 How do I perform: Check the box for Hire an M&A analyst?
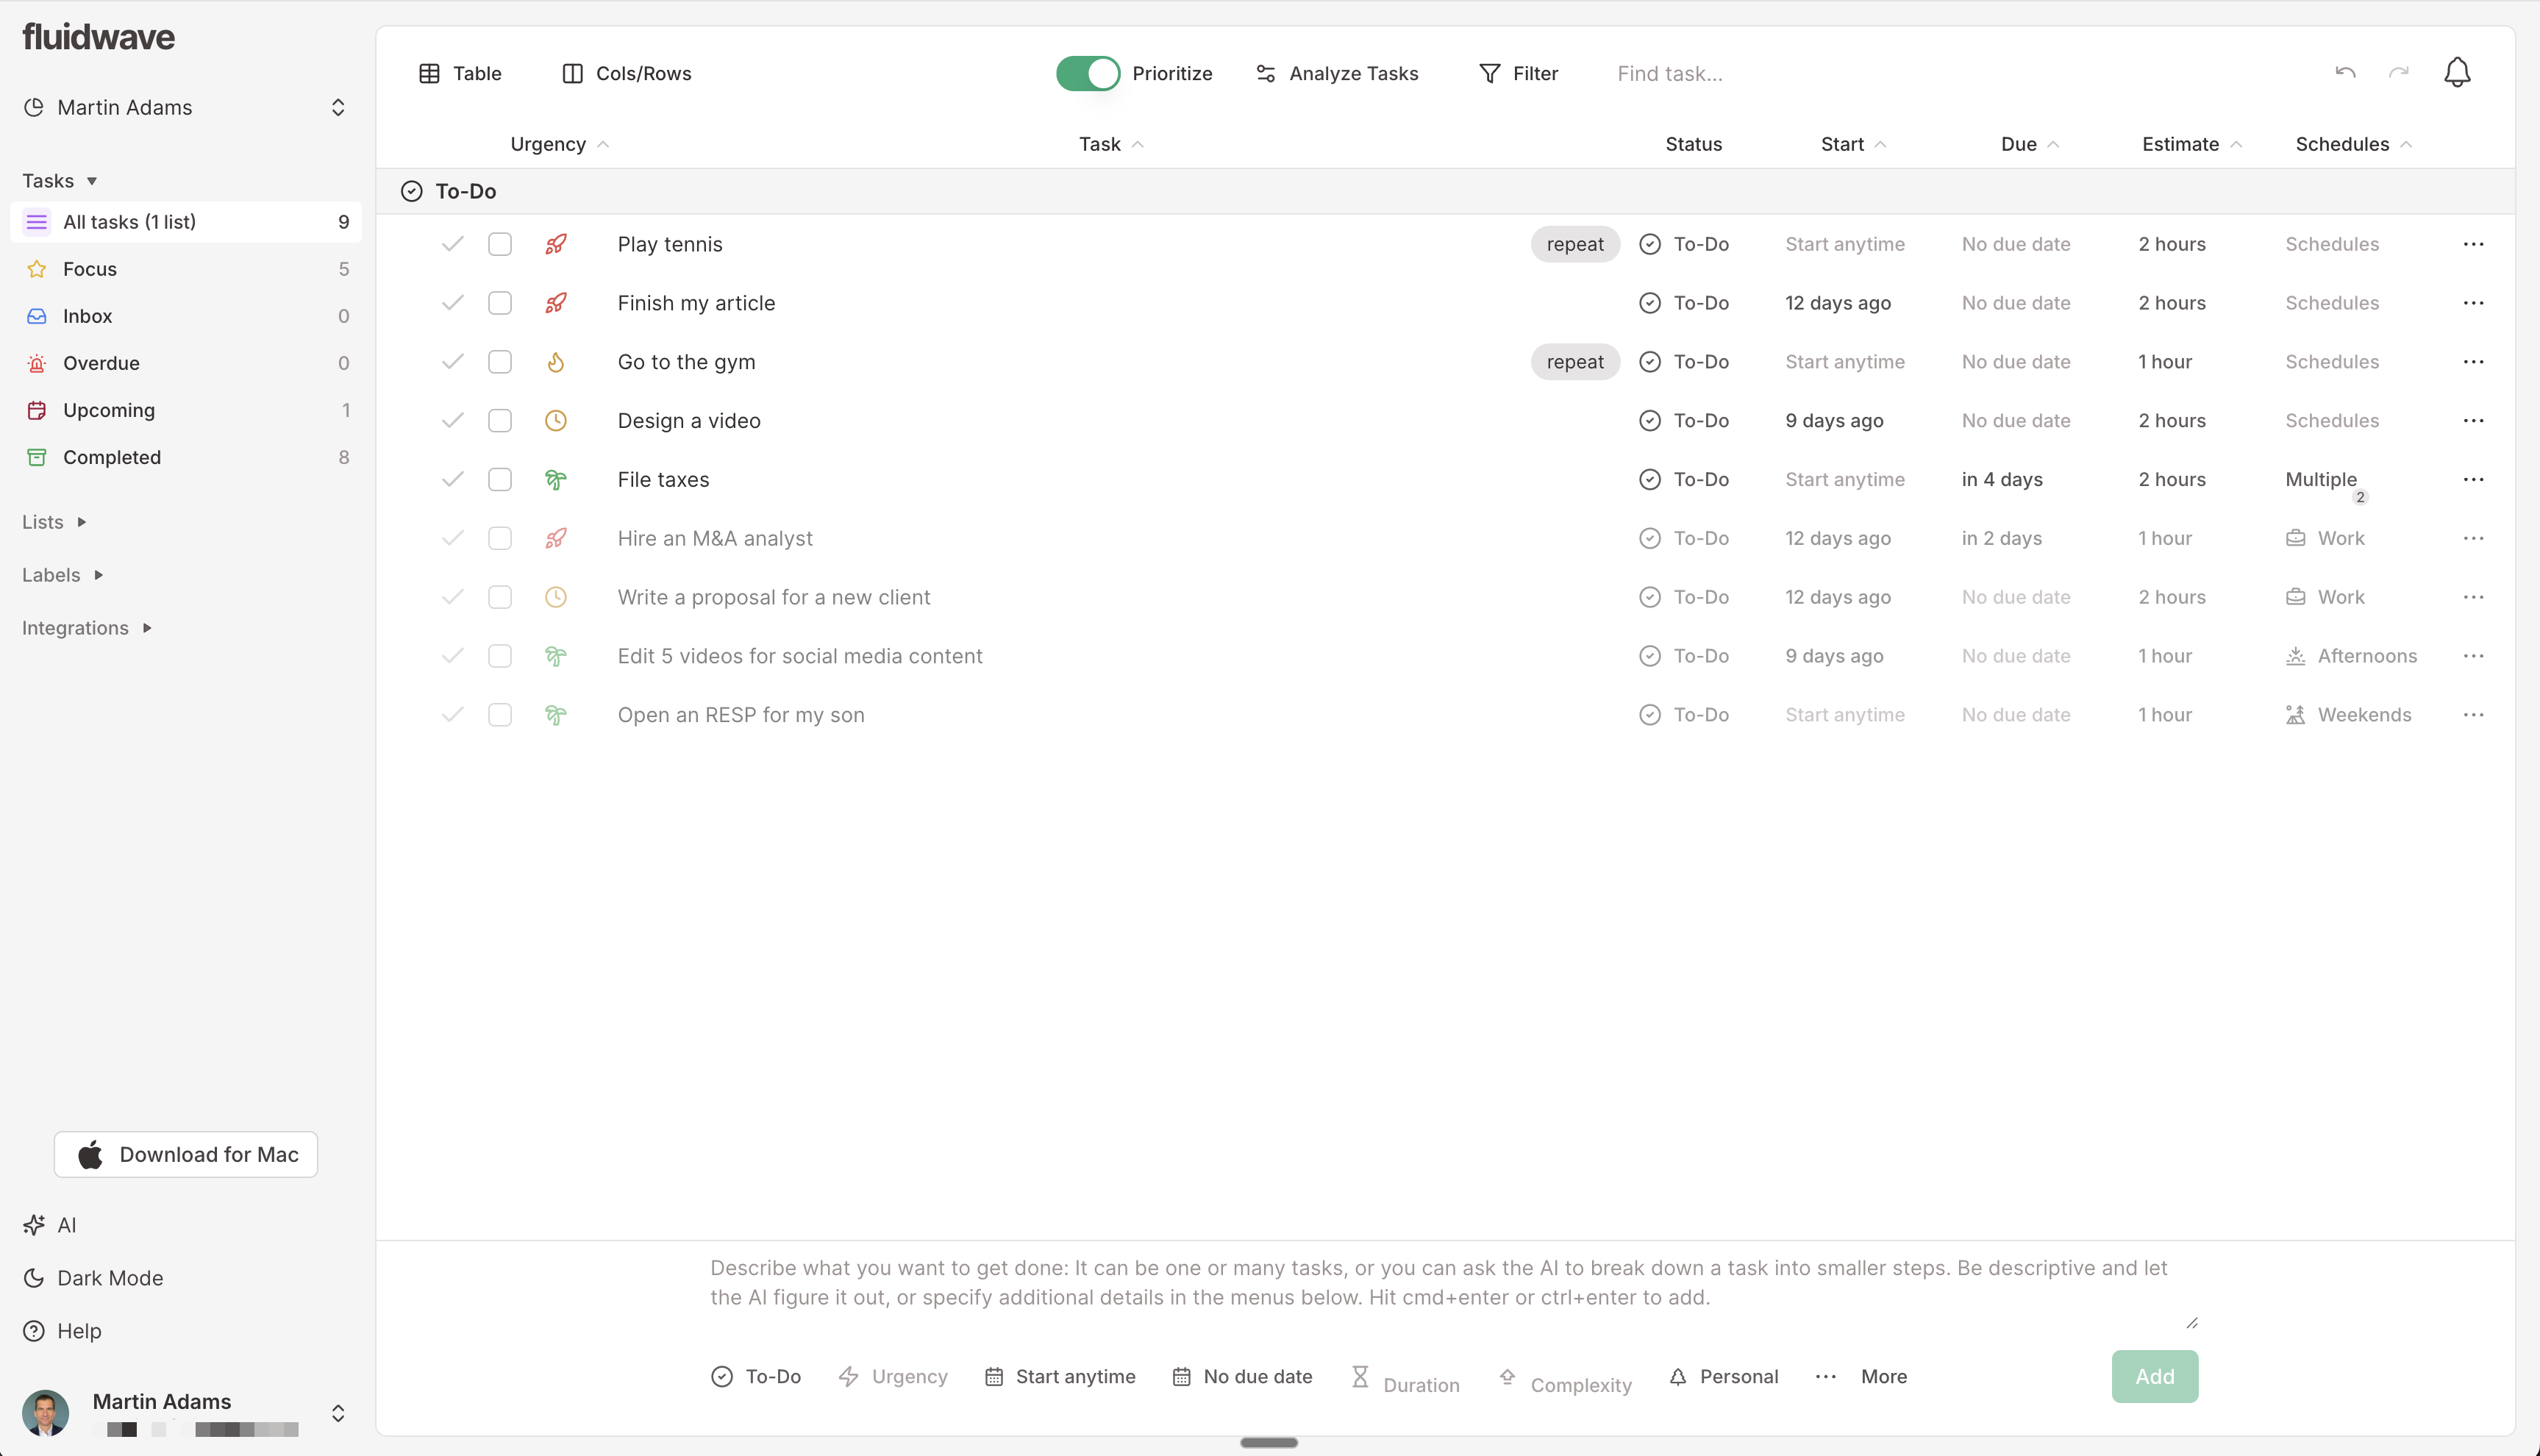pyautogui.click(x=500, y=539)
